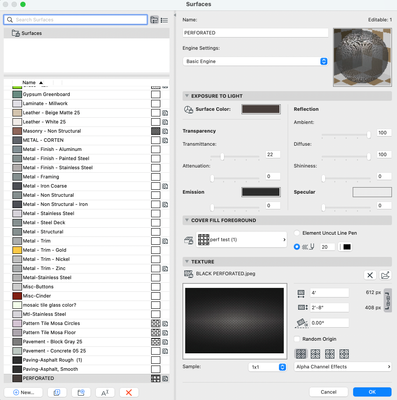Select Element Uncut Line Pen radio button
The image size is (397, 400).
(x=297, y=233)
